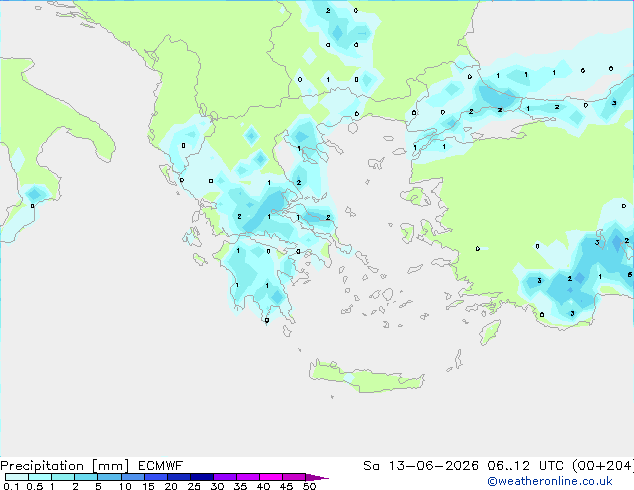This screenshot has height=490, width=634.
Task: Click the legend value label 0.5
Action: (x=35, y=486)
